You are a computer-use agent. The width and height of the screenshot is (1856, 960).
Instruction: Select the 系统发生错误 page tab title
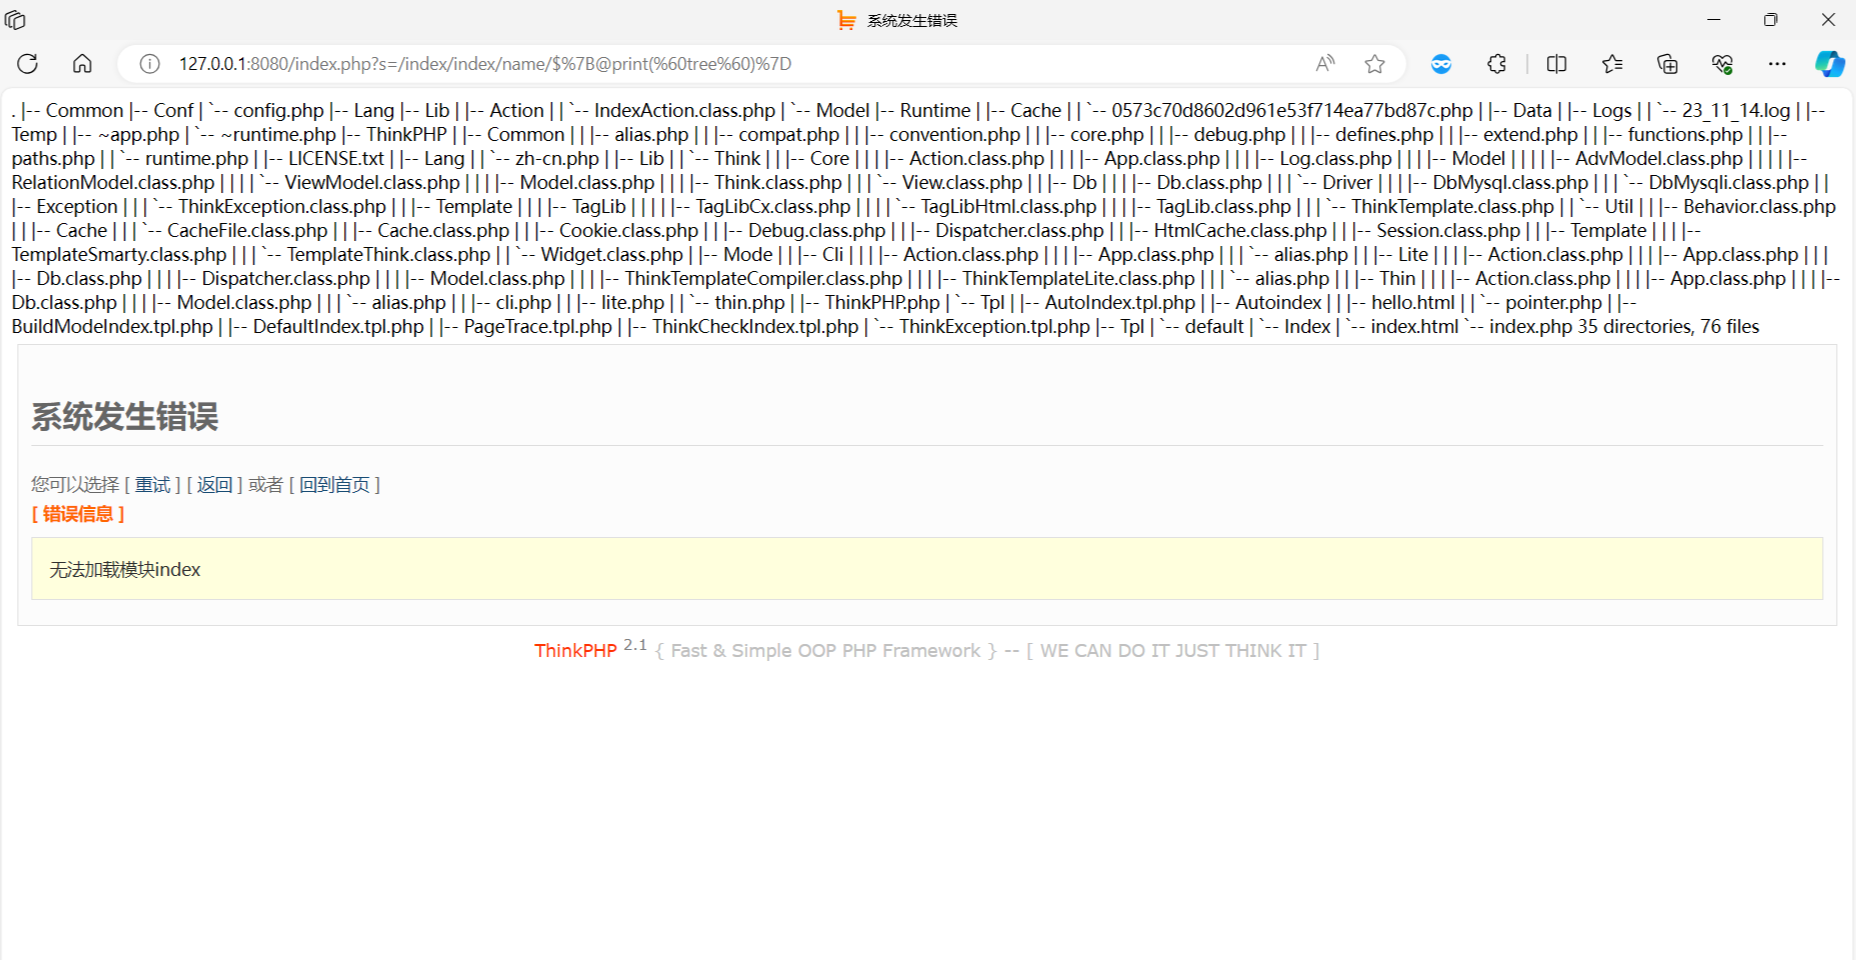tap(911, 20)
